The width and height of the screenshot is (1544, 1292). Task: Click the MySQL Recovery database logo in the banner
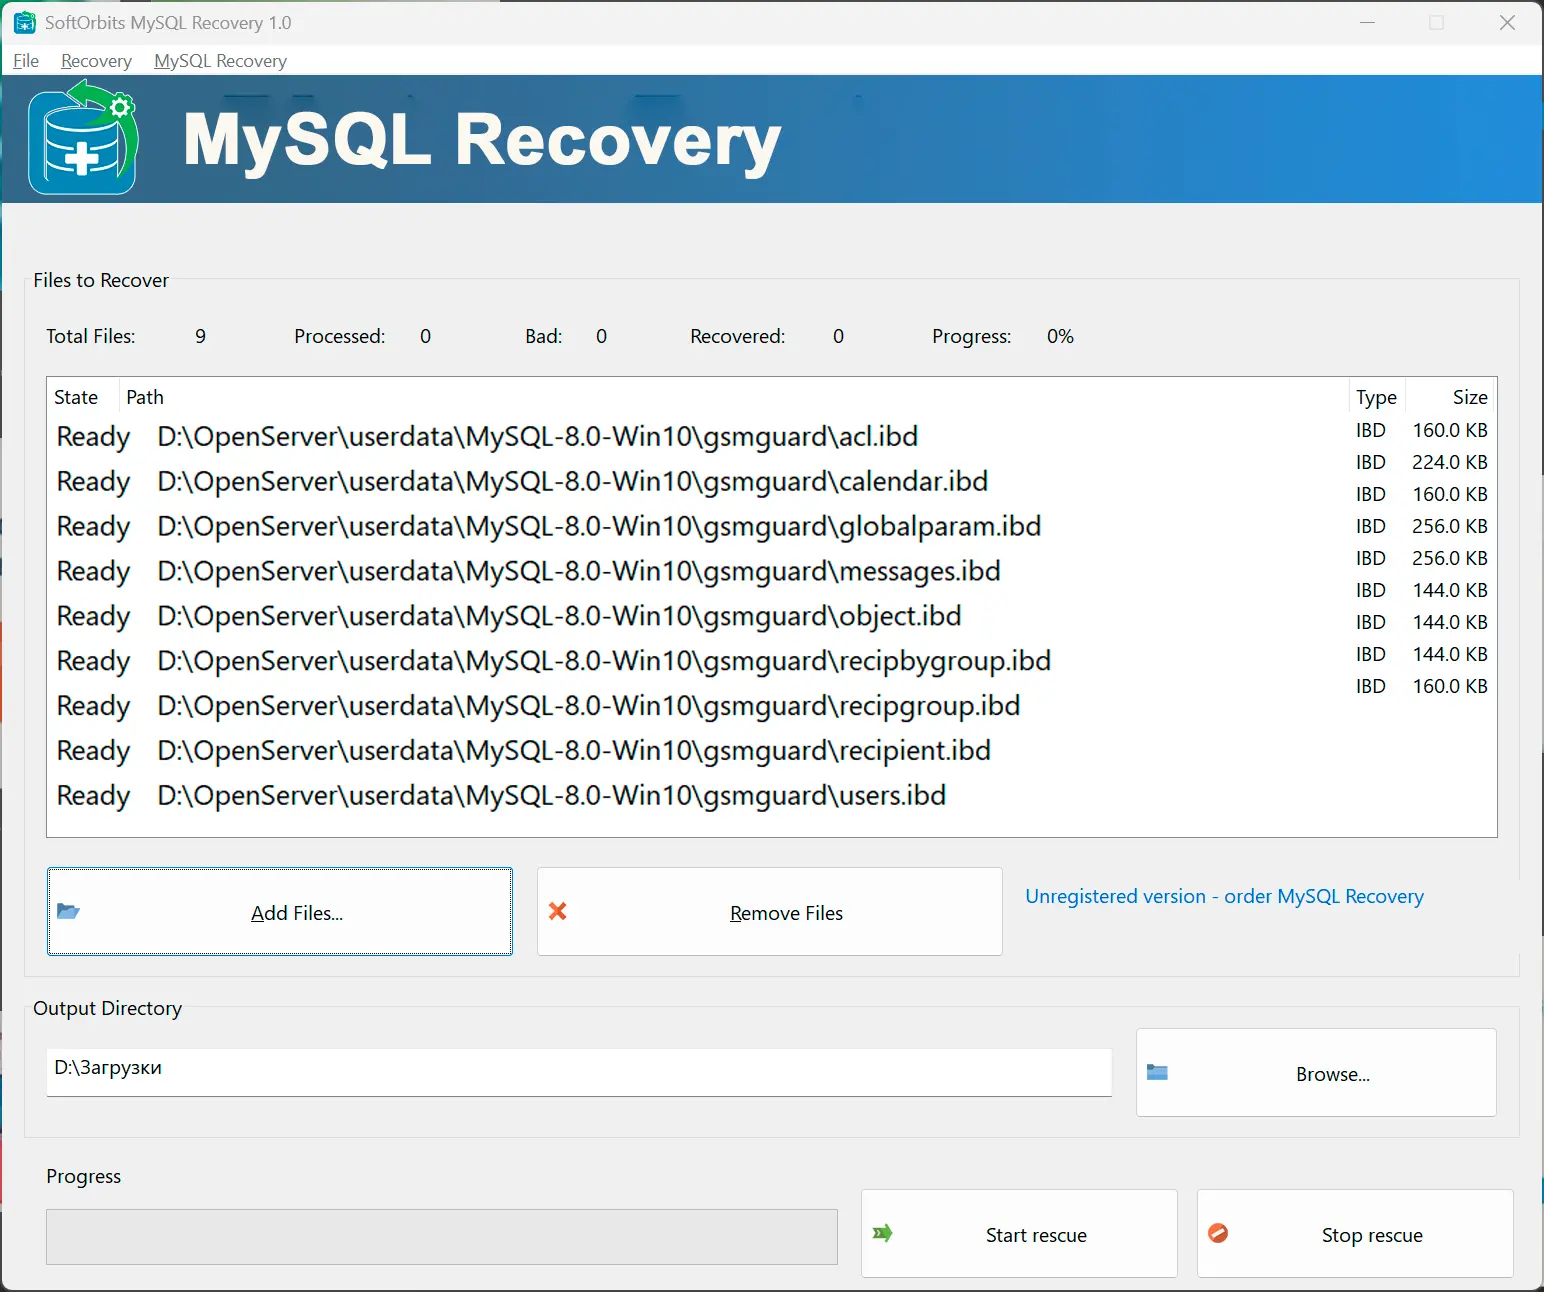[x=83, y=138]
